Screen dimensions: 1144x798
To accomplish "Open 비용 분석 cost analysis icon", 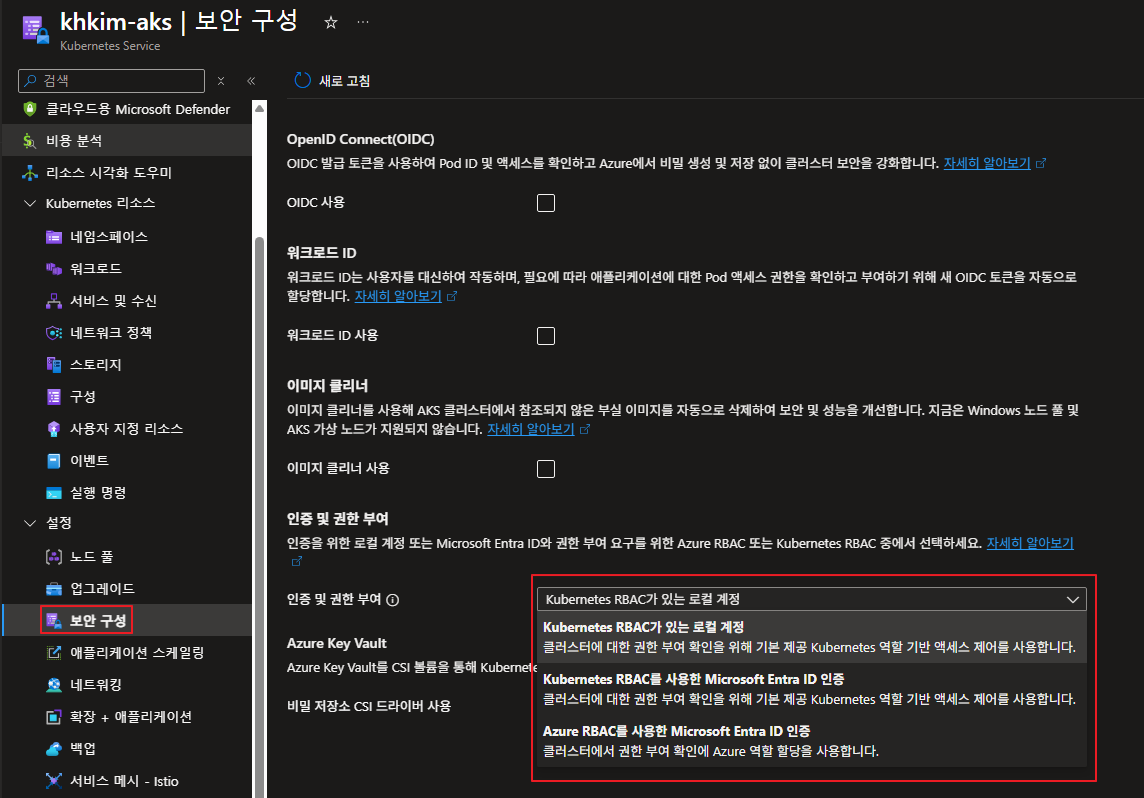I will tap(30, 141).
